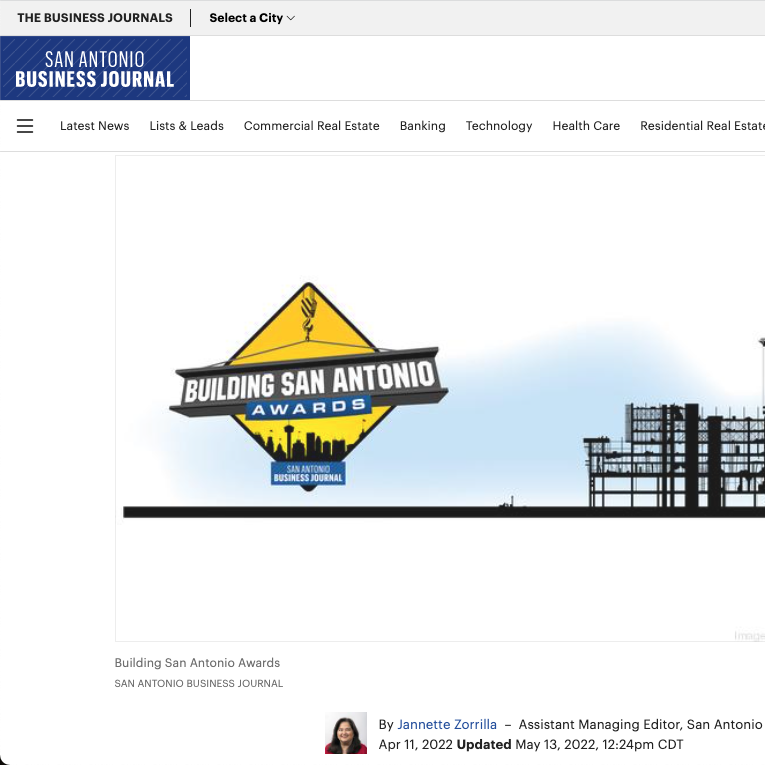Click the Building San Antonio Awards caption

(197, 663)
